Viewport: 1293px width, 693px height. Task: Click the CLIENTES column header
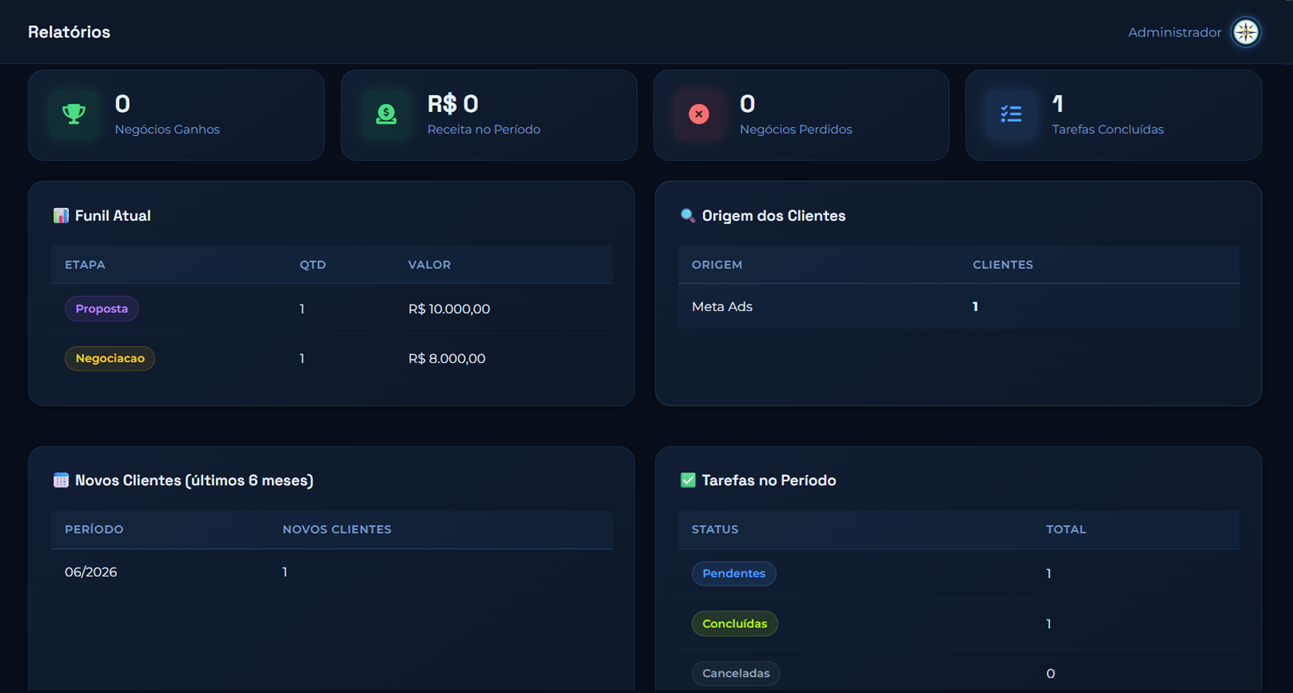click(1003, 265)
